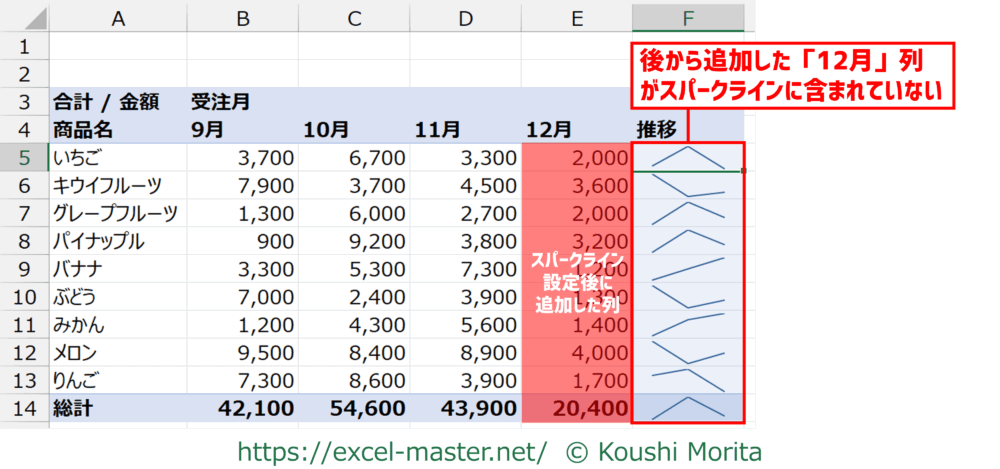Image resolution: width=1000 pixels, height=469 pixels.
Task: Select the バナナ sparkline cell
Action: click(x=687, y=269)
